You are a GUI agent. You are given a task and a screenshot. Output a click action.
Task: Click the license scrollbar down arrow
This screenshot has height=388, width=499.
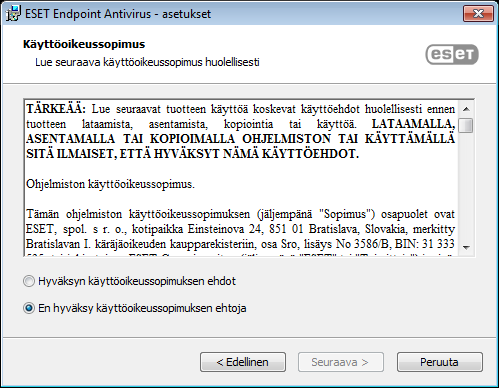[x=466, y=248]
